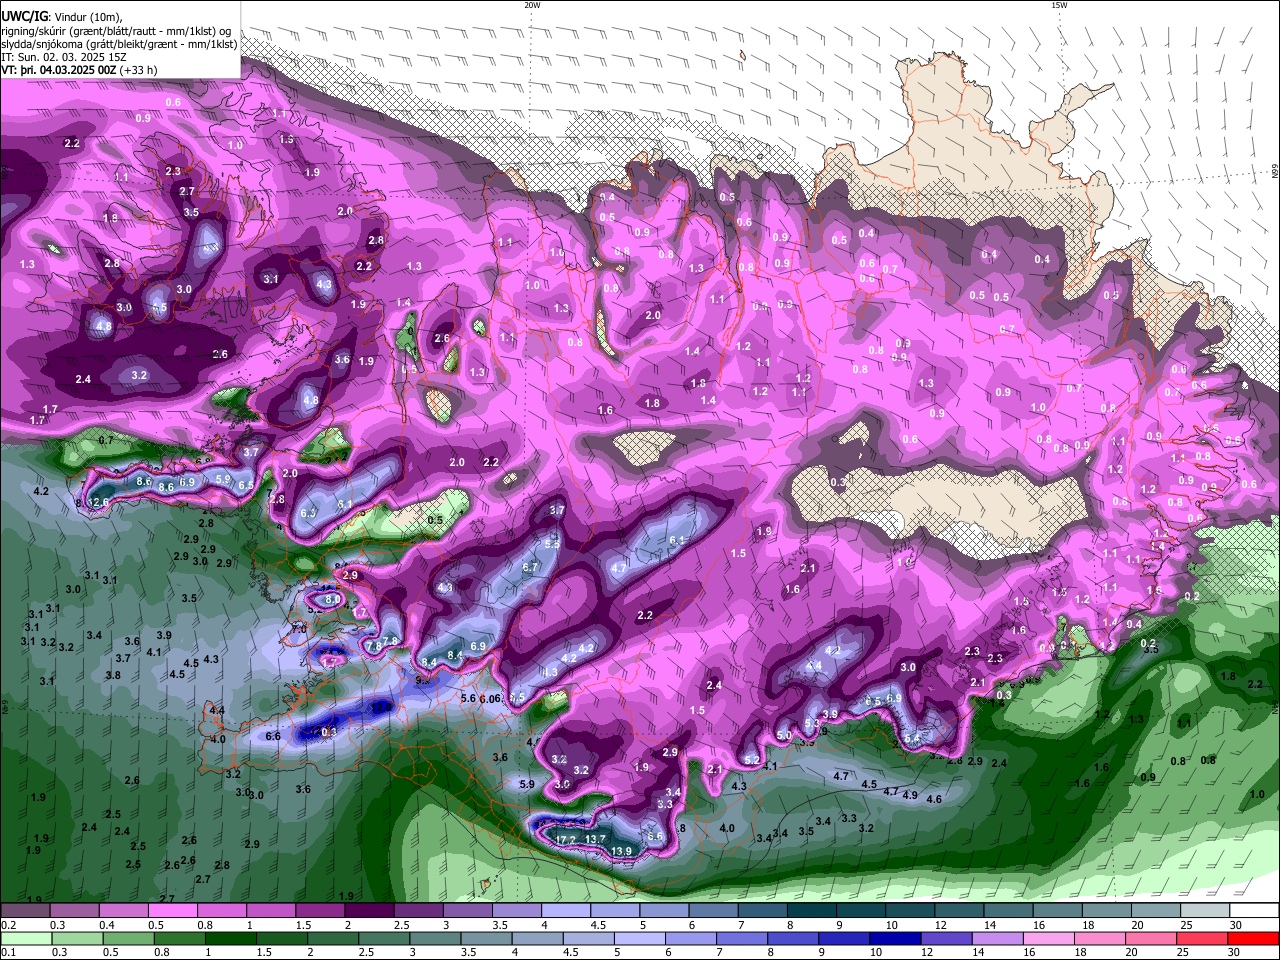The height and width of the screenshot is (960, 1280).
Task: Select the "Vindur (10m)" header label
Action: (88, 16)
